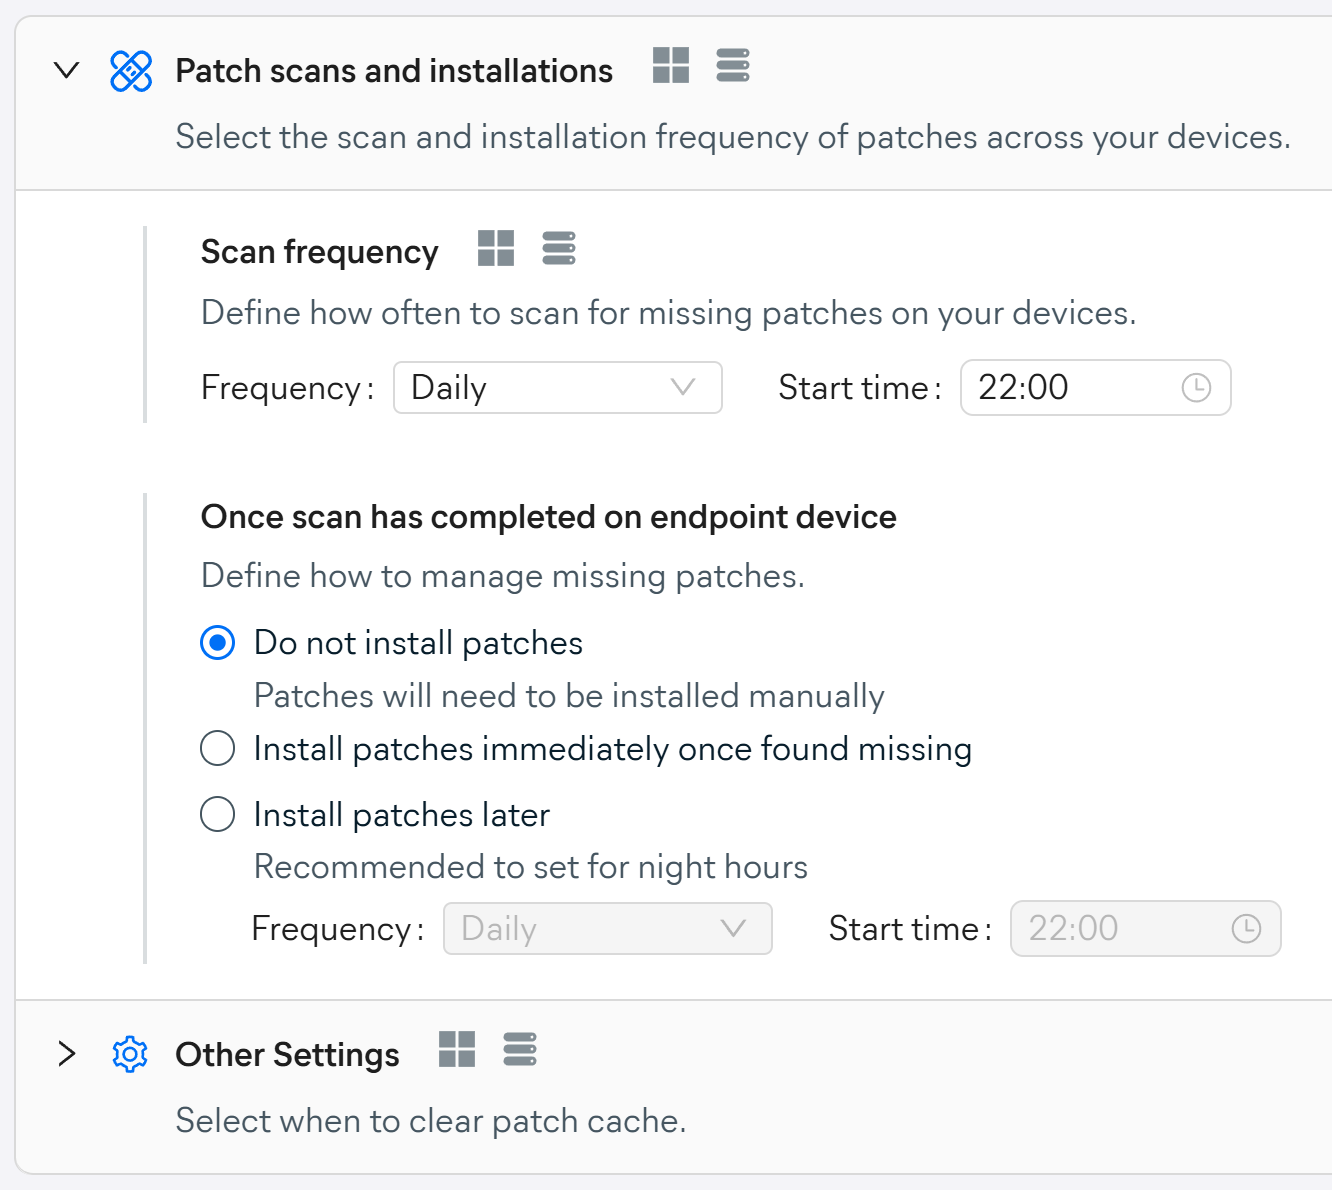Click Windows icon beside Patch scans and installations
The height and width of the screenshot is (1190, 1332).
pos(671,66)
